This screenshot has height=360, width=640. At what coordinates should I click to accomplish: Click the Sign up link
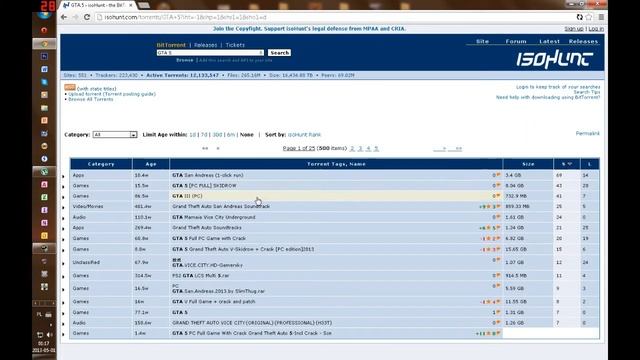click(x=574, y=29)
